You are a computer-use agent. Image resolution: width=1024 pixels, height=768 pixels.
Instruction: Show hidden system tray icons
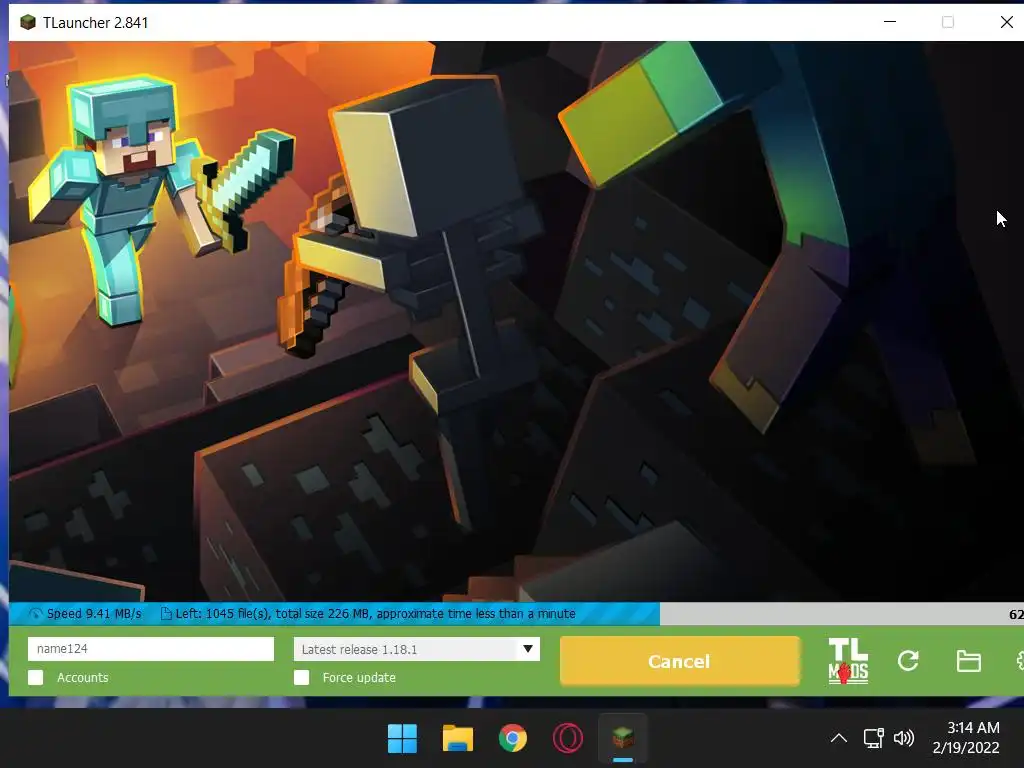coord(839,739)
